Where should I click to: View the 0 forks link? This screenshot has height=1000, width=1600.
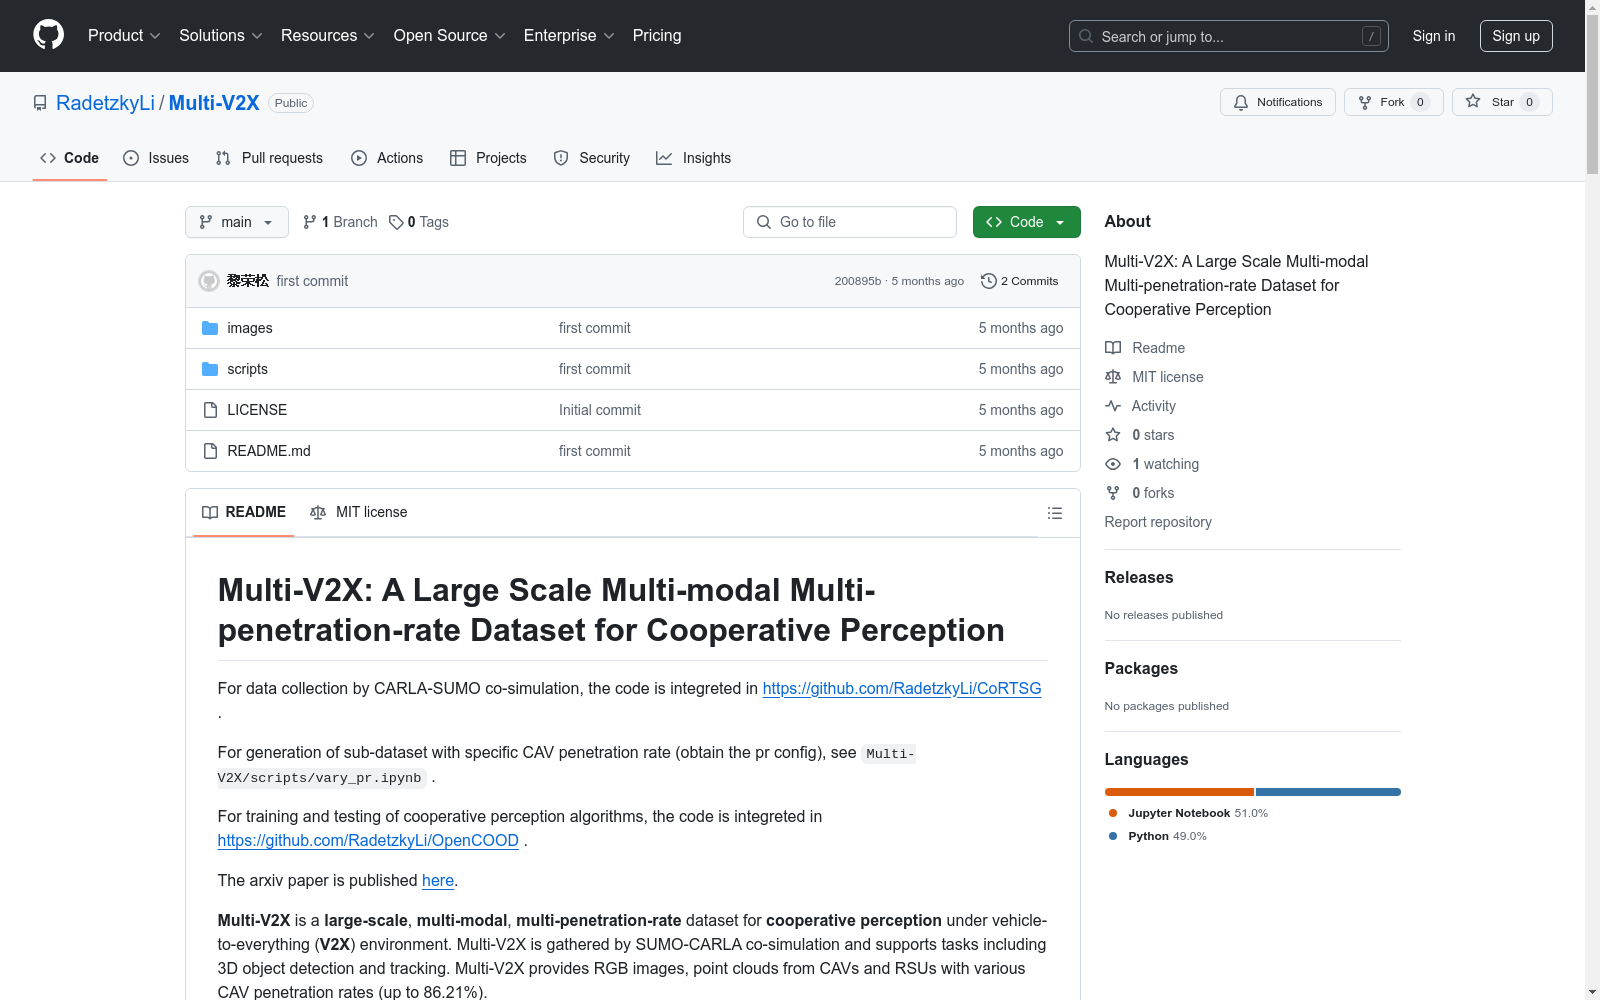[x=1140, y=493]
